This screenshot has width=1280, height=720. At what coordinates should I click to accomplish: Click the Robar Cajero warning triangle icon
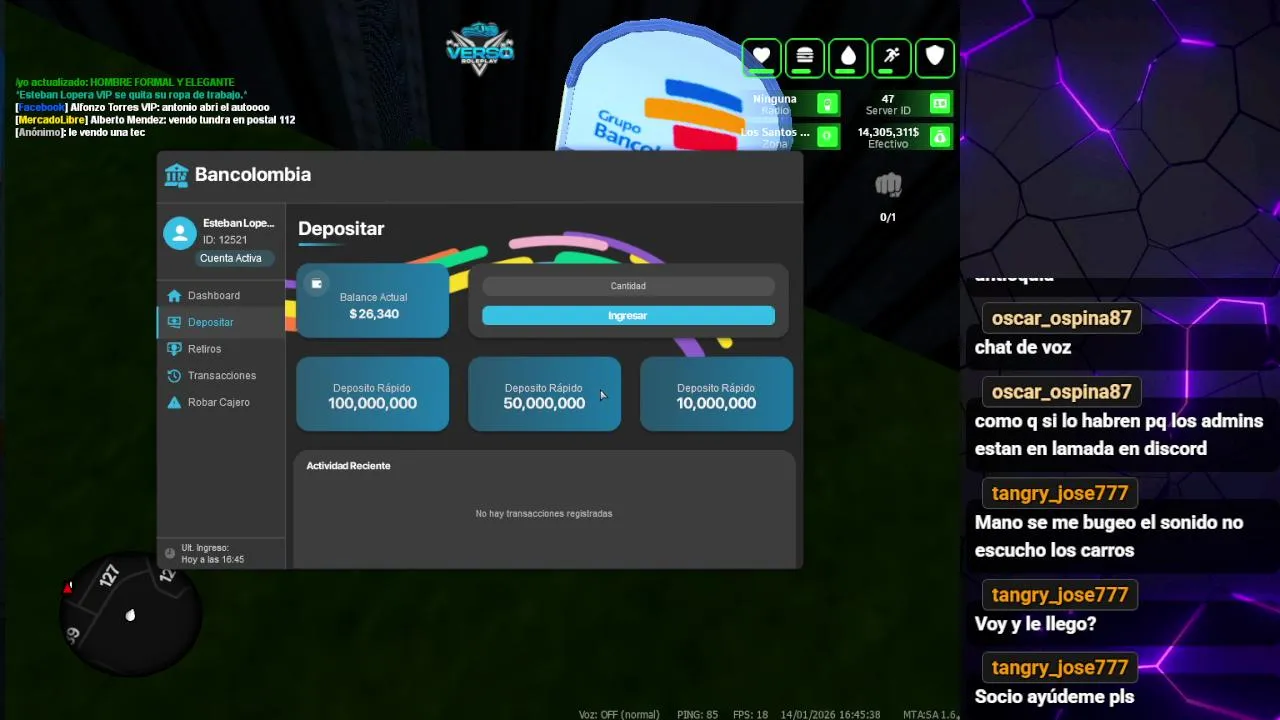tap(174, 402)
